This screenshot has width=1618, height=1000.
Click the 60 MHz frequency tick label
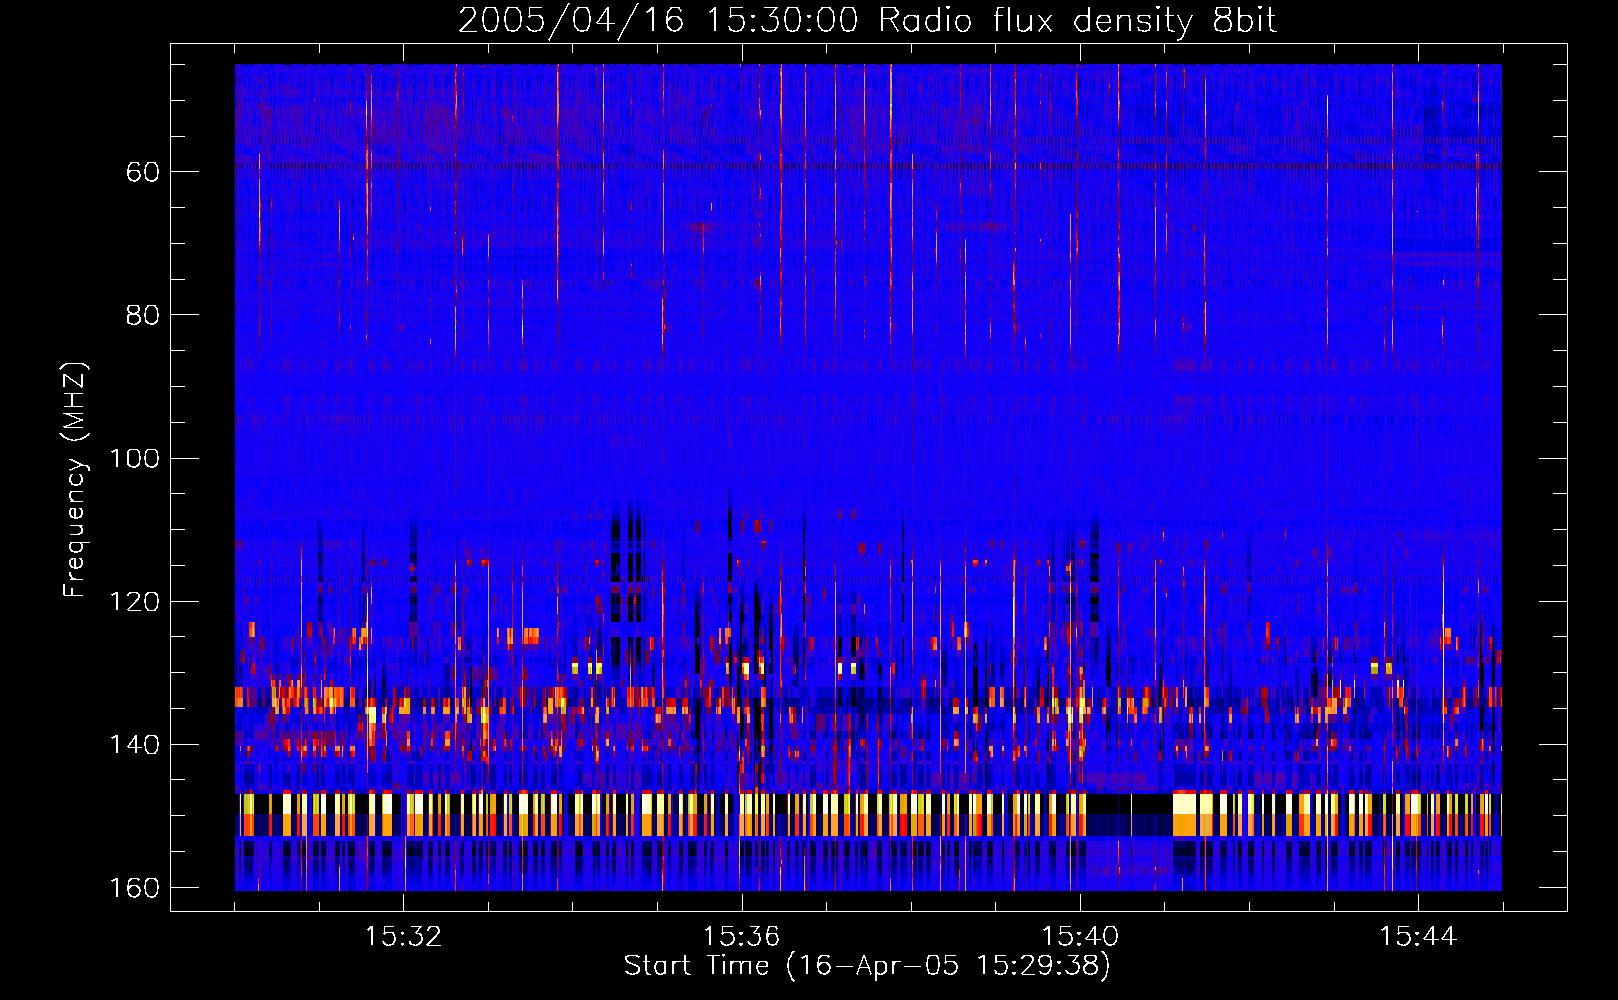[x=143, y=172]
